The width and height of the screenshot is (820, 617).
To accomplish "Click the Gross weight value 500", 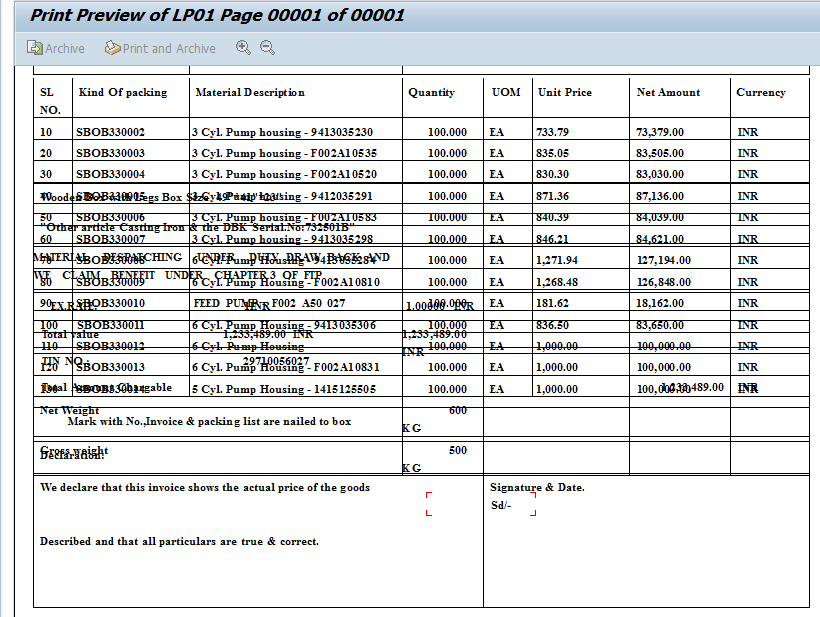I will [458, 450].
